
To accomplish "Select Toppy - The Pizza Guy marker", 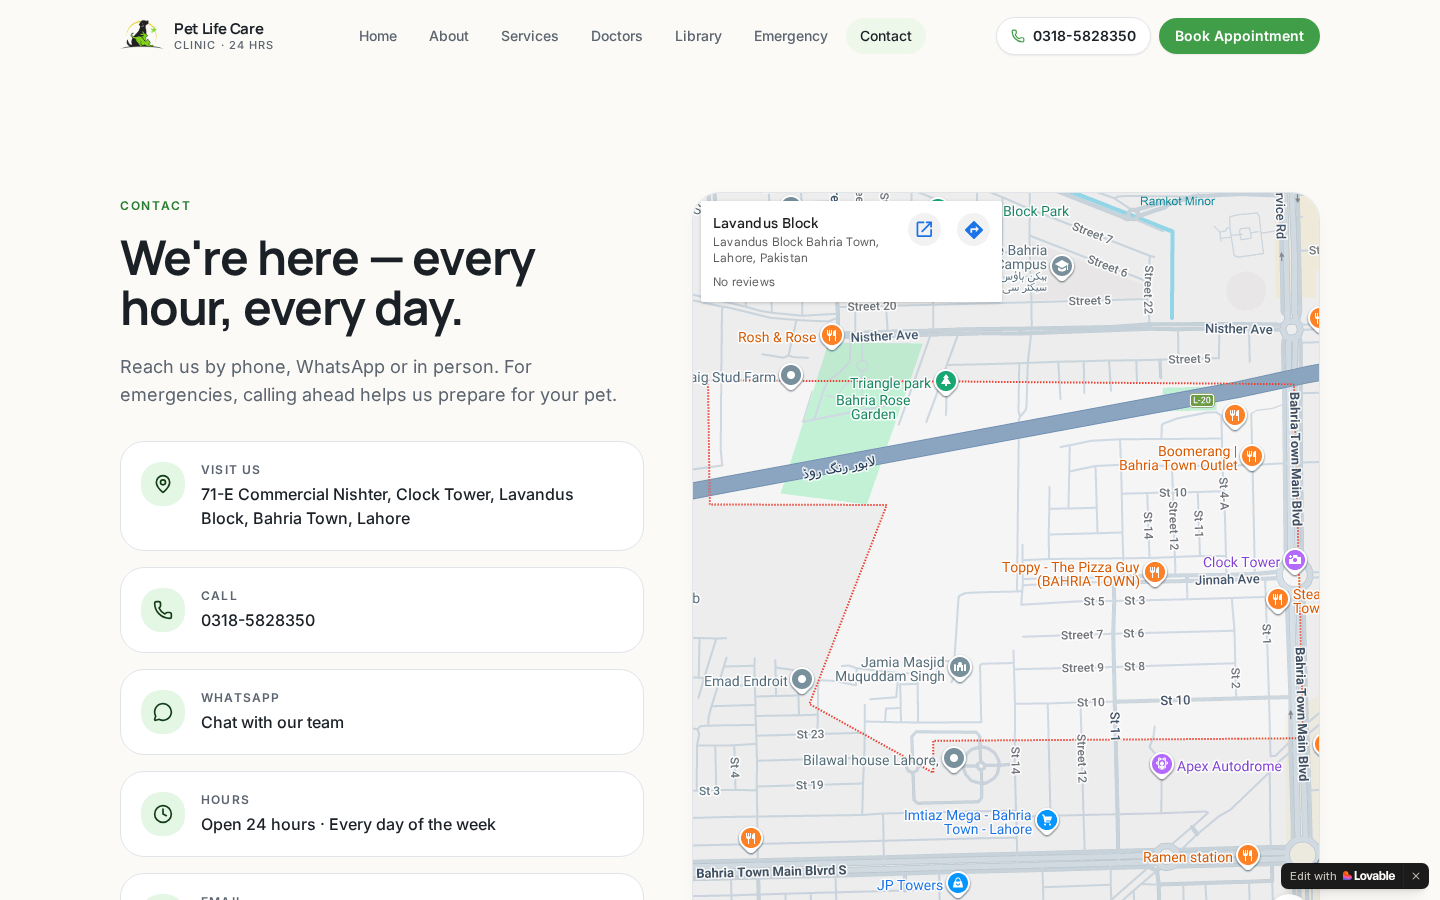I will click(x=1155, y=573).
